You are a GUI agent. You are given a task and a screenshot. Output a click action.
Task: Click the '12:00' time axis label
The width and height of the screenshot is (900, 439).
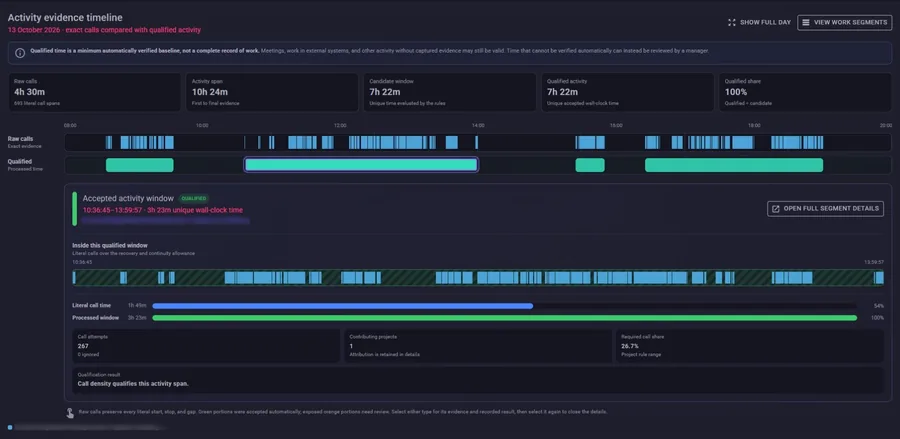340,125
